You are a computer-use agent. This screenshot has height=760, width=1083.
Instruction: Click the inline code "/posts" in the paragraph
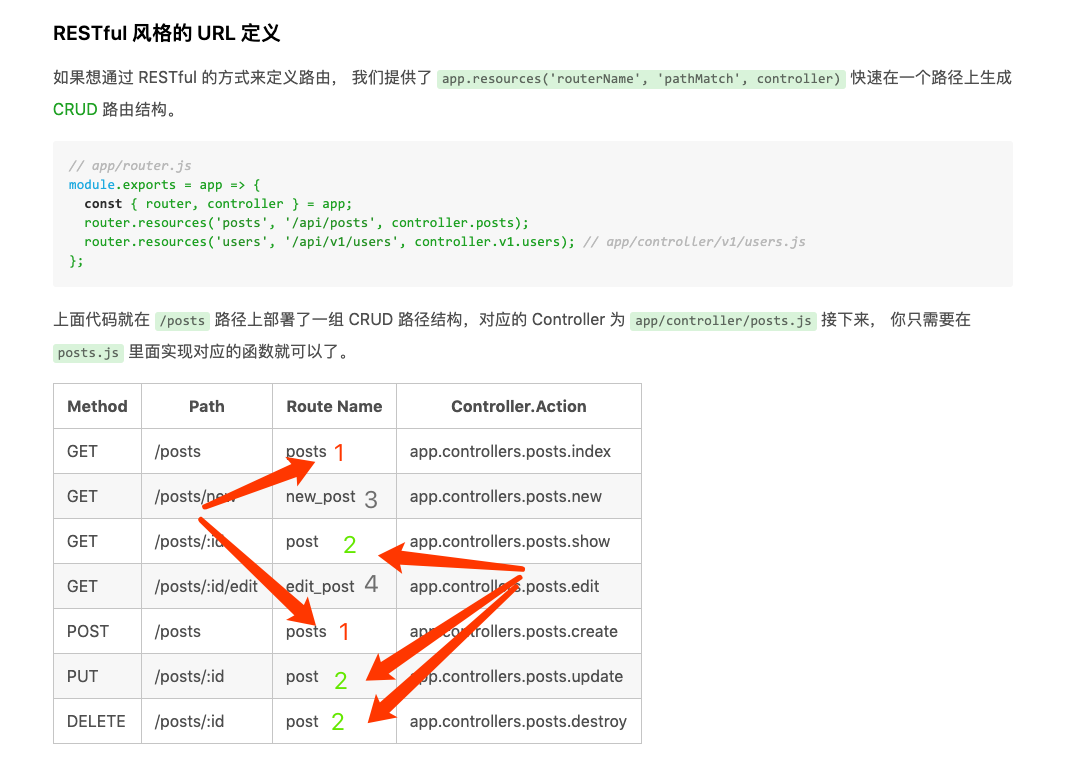click(182, 321)
